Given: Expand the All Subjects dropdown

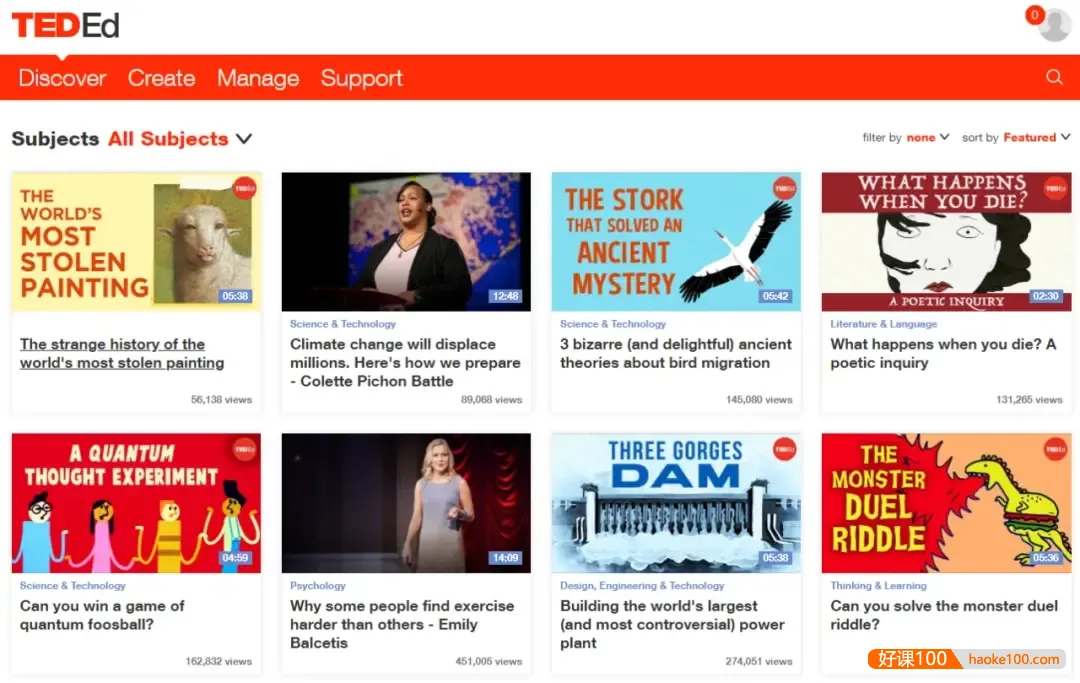Looking at the screenshot, I should tap(180, 139).
